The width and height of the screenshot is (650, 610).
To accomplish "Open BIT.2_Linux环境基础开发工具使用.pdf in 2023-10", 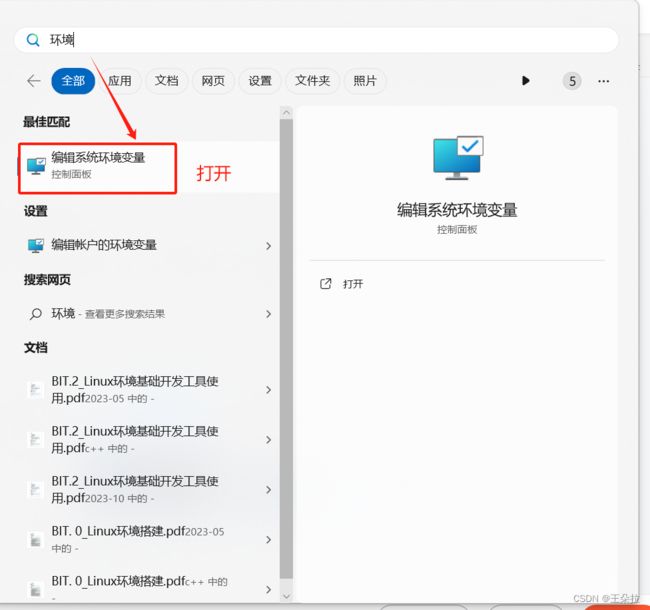I will (x=148, y=489).
